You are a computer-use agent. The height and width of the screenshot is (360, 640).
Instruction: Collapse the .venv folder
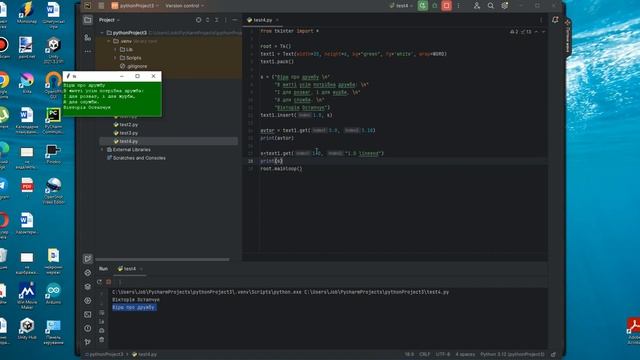click(109, 41)
